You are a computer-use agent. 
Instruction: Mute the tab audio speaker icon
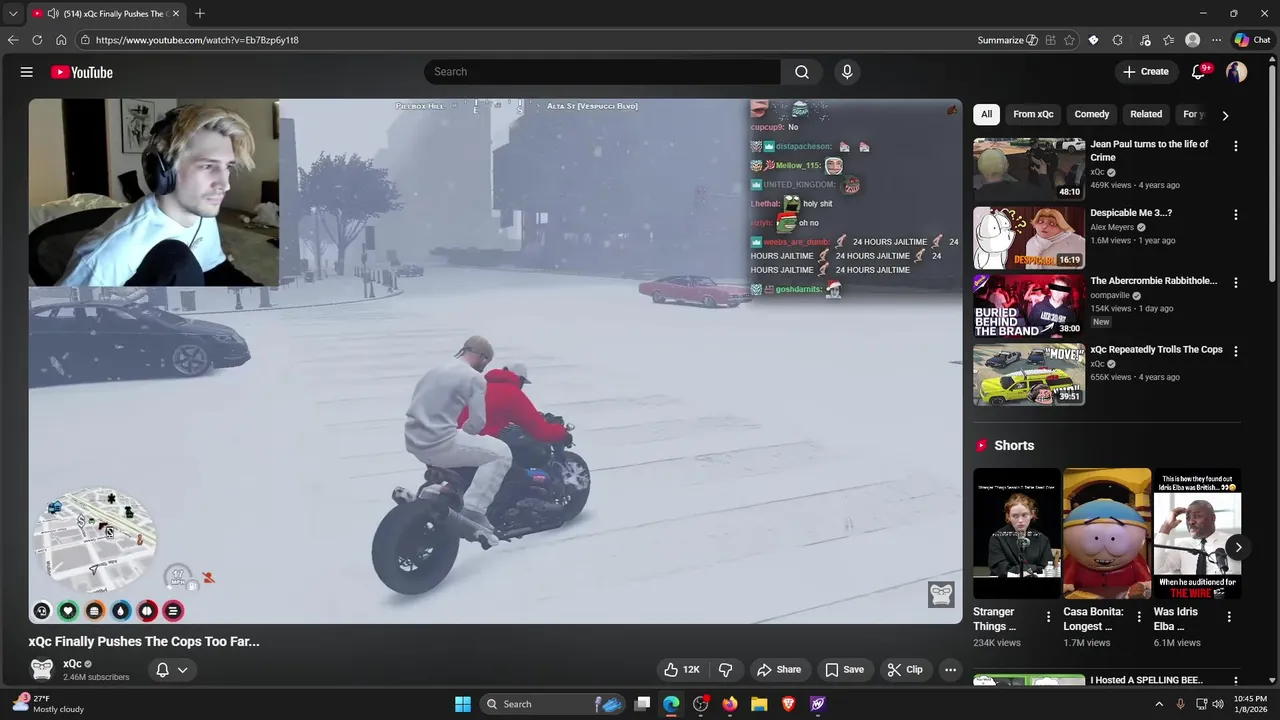[53, 14]
